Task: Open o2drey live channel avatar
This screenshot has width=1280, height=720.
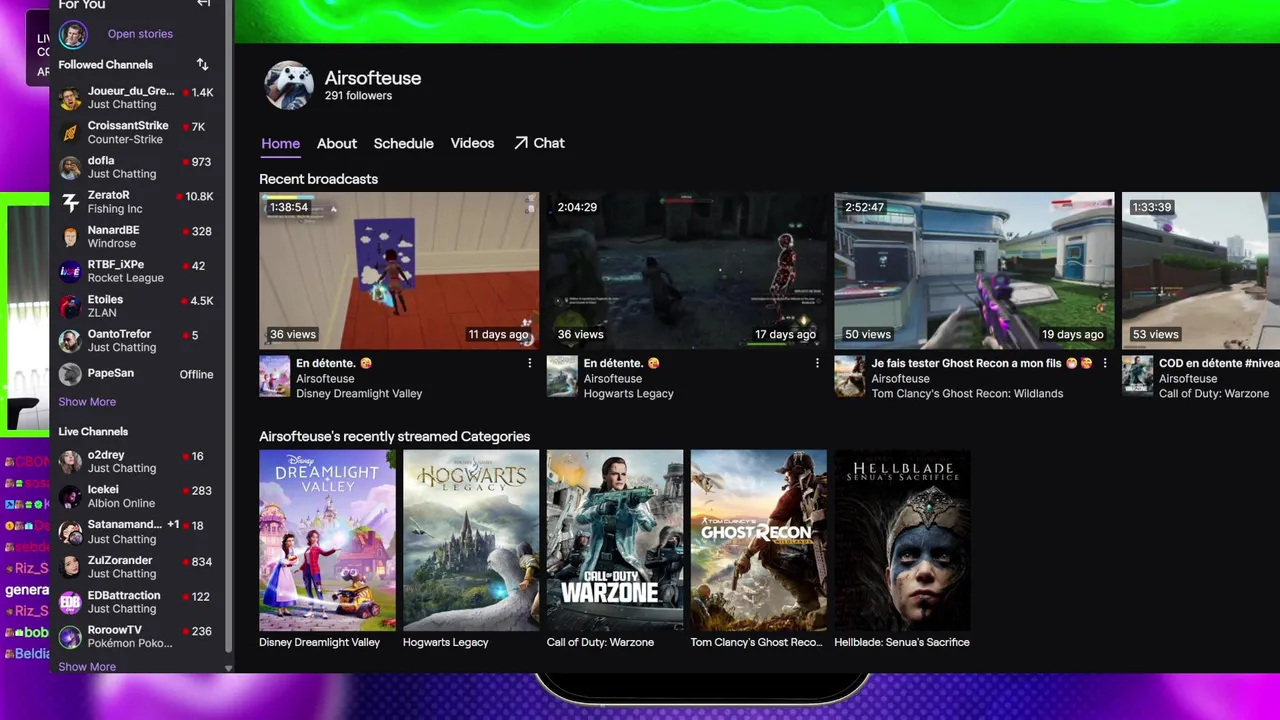Action: (x=70, y=462)
